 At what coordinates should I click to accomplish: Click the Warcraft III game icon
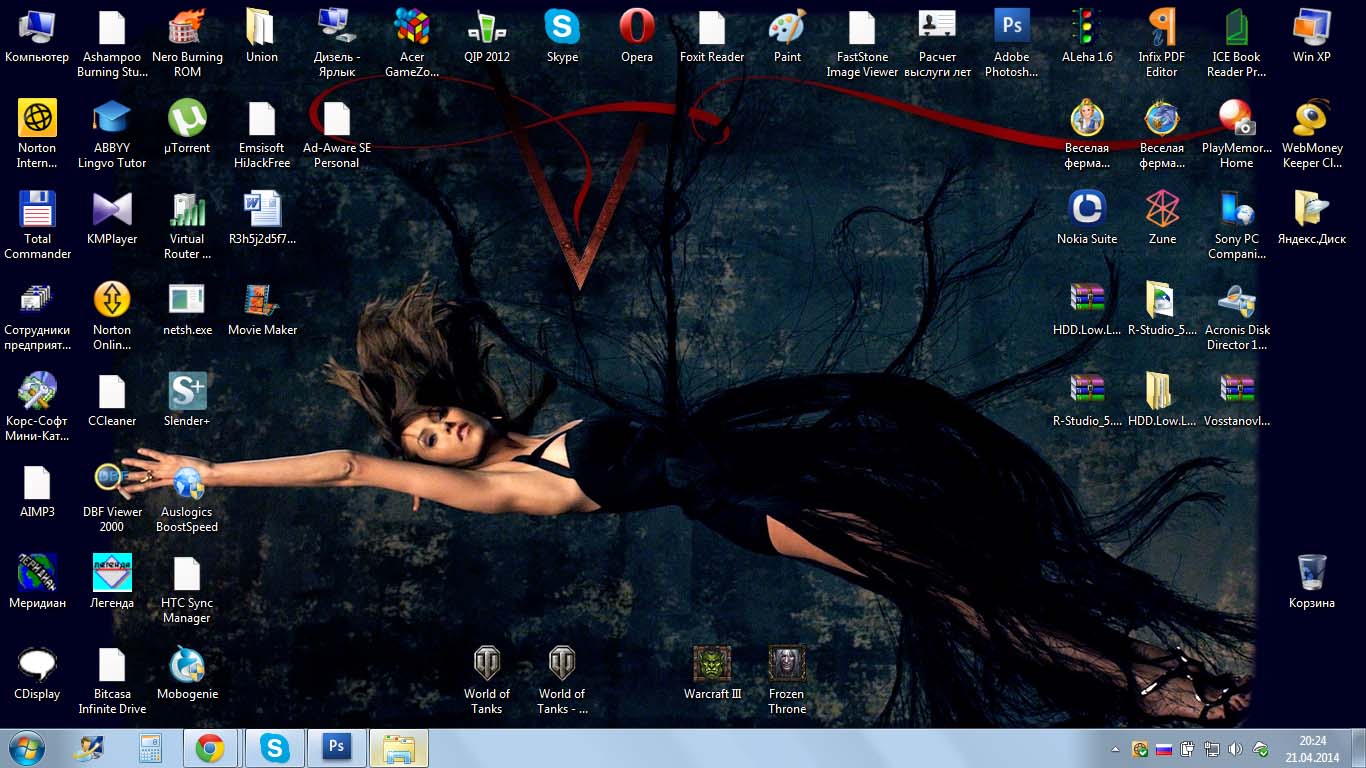pos(712,664)
